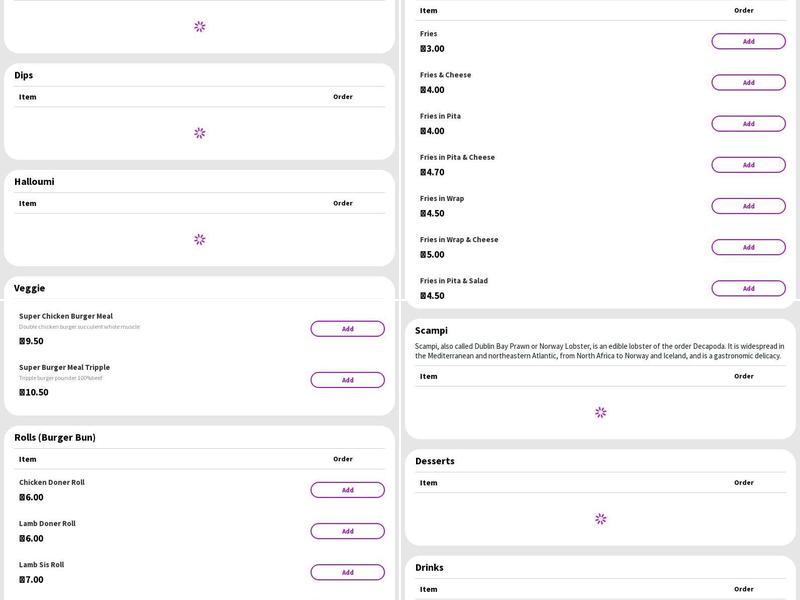Add Fries to the order
Viewport: 800px width, 600px height.
(748, 42)
